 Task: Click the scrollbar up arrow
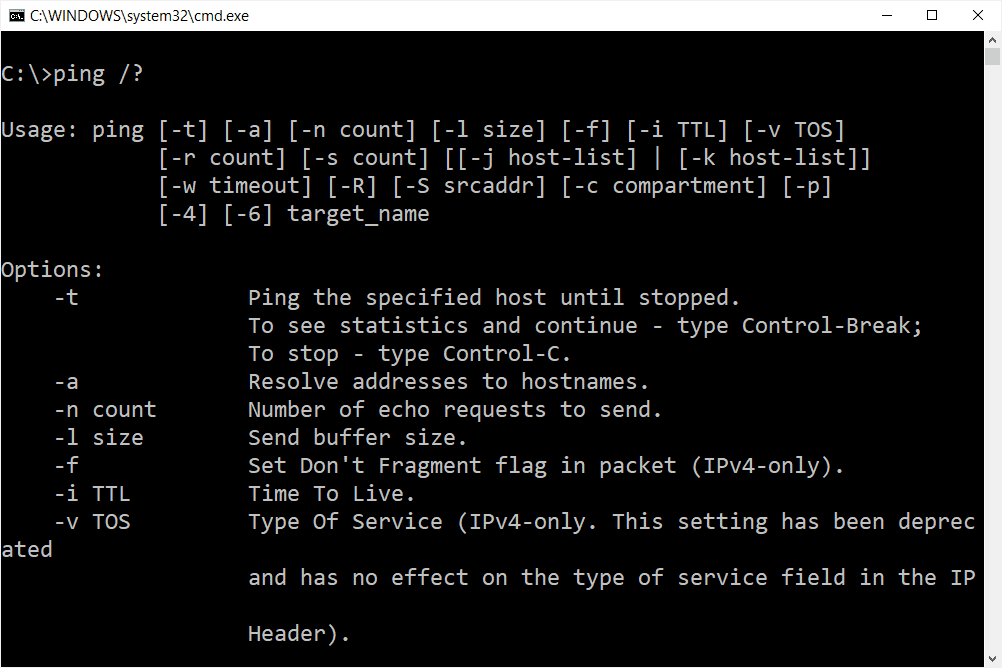(994, 39)
